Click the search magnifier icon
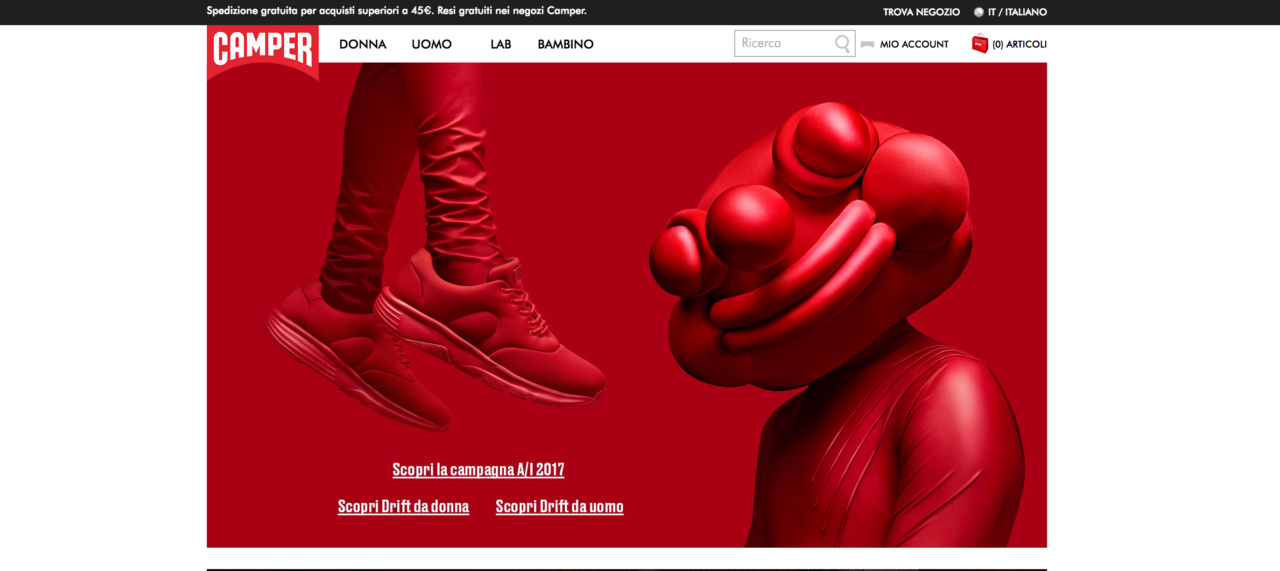The image size is (1280, 571). point(843,44)
